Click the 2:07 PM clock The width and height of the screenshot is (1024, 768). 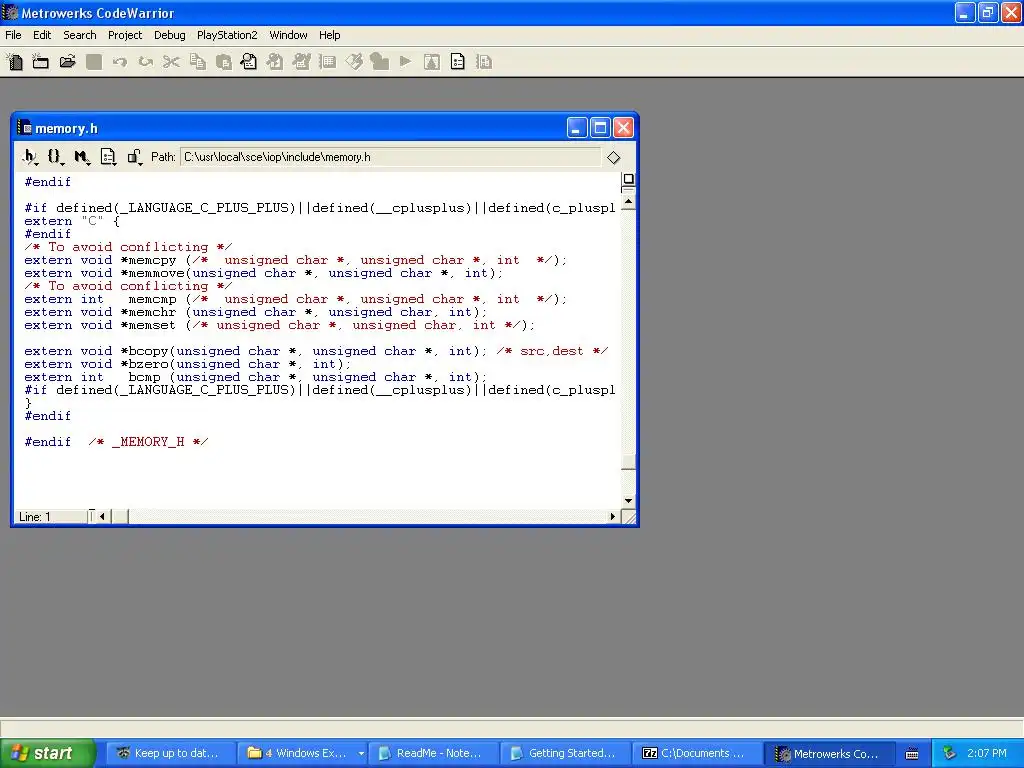tap(987, 754)
